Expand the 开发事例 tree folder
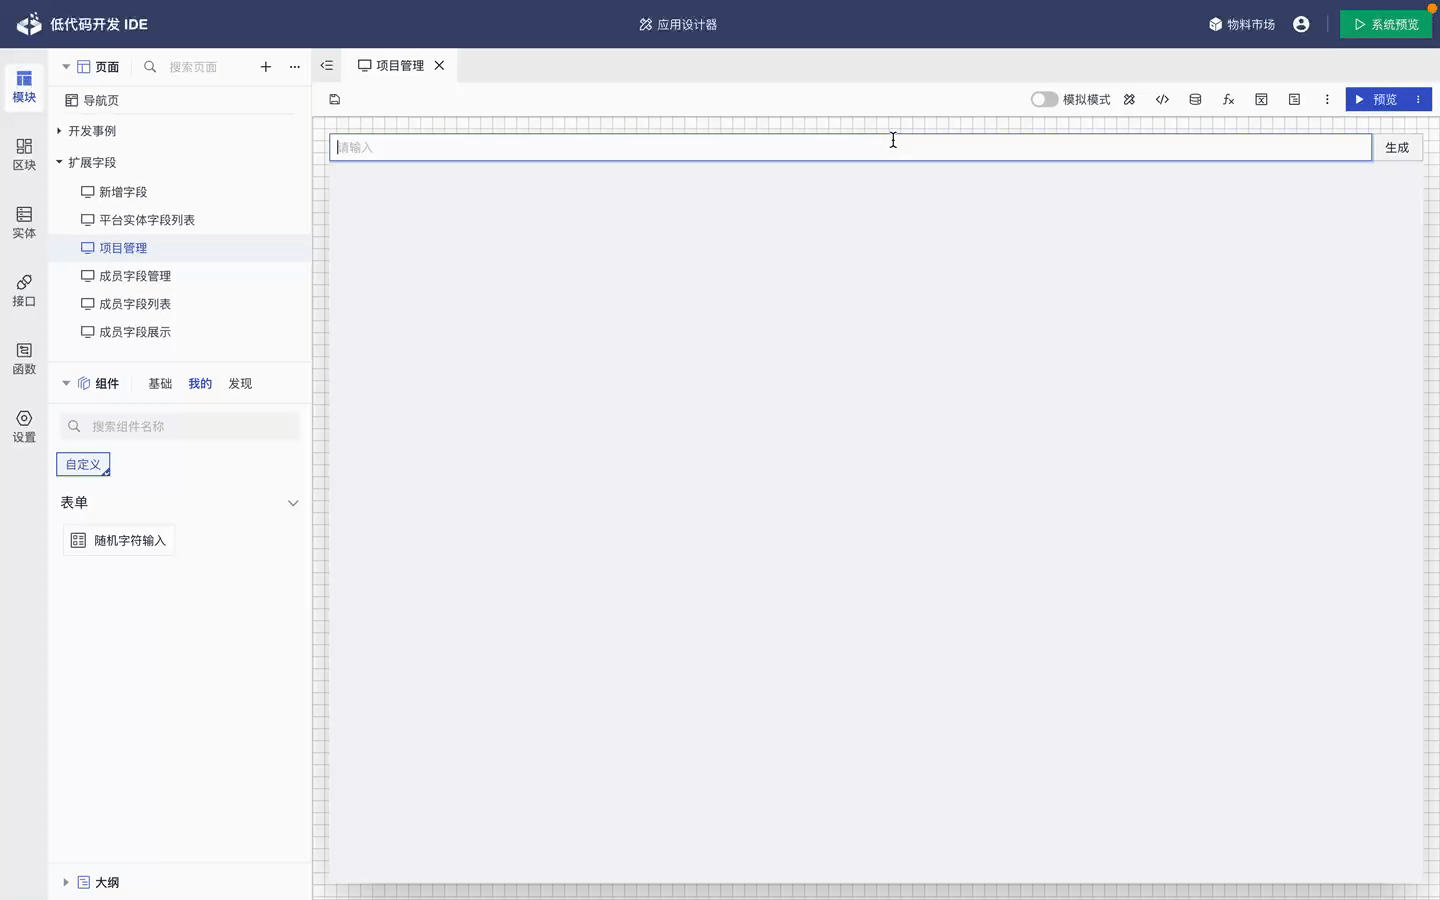Screen dimensions: 1440x900 click(60, 131)
